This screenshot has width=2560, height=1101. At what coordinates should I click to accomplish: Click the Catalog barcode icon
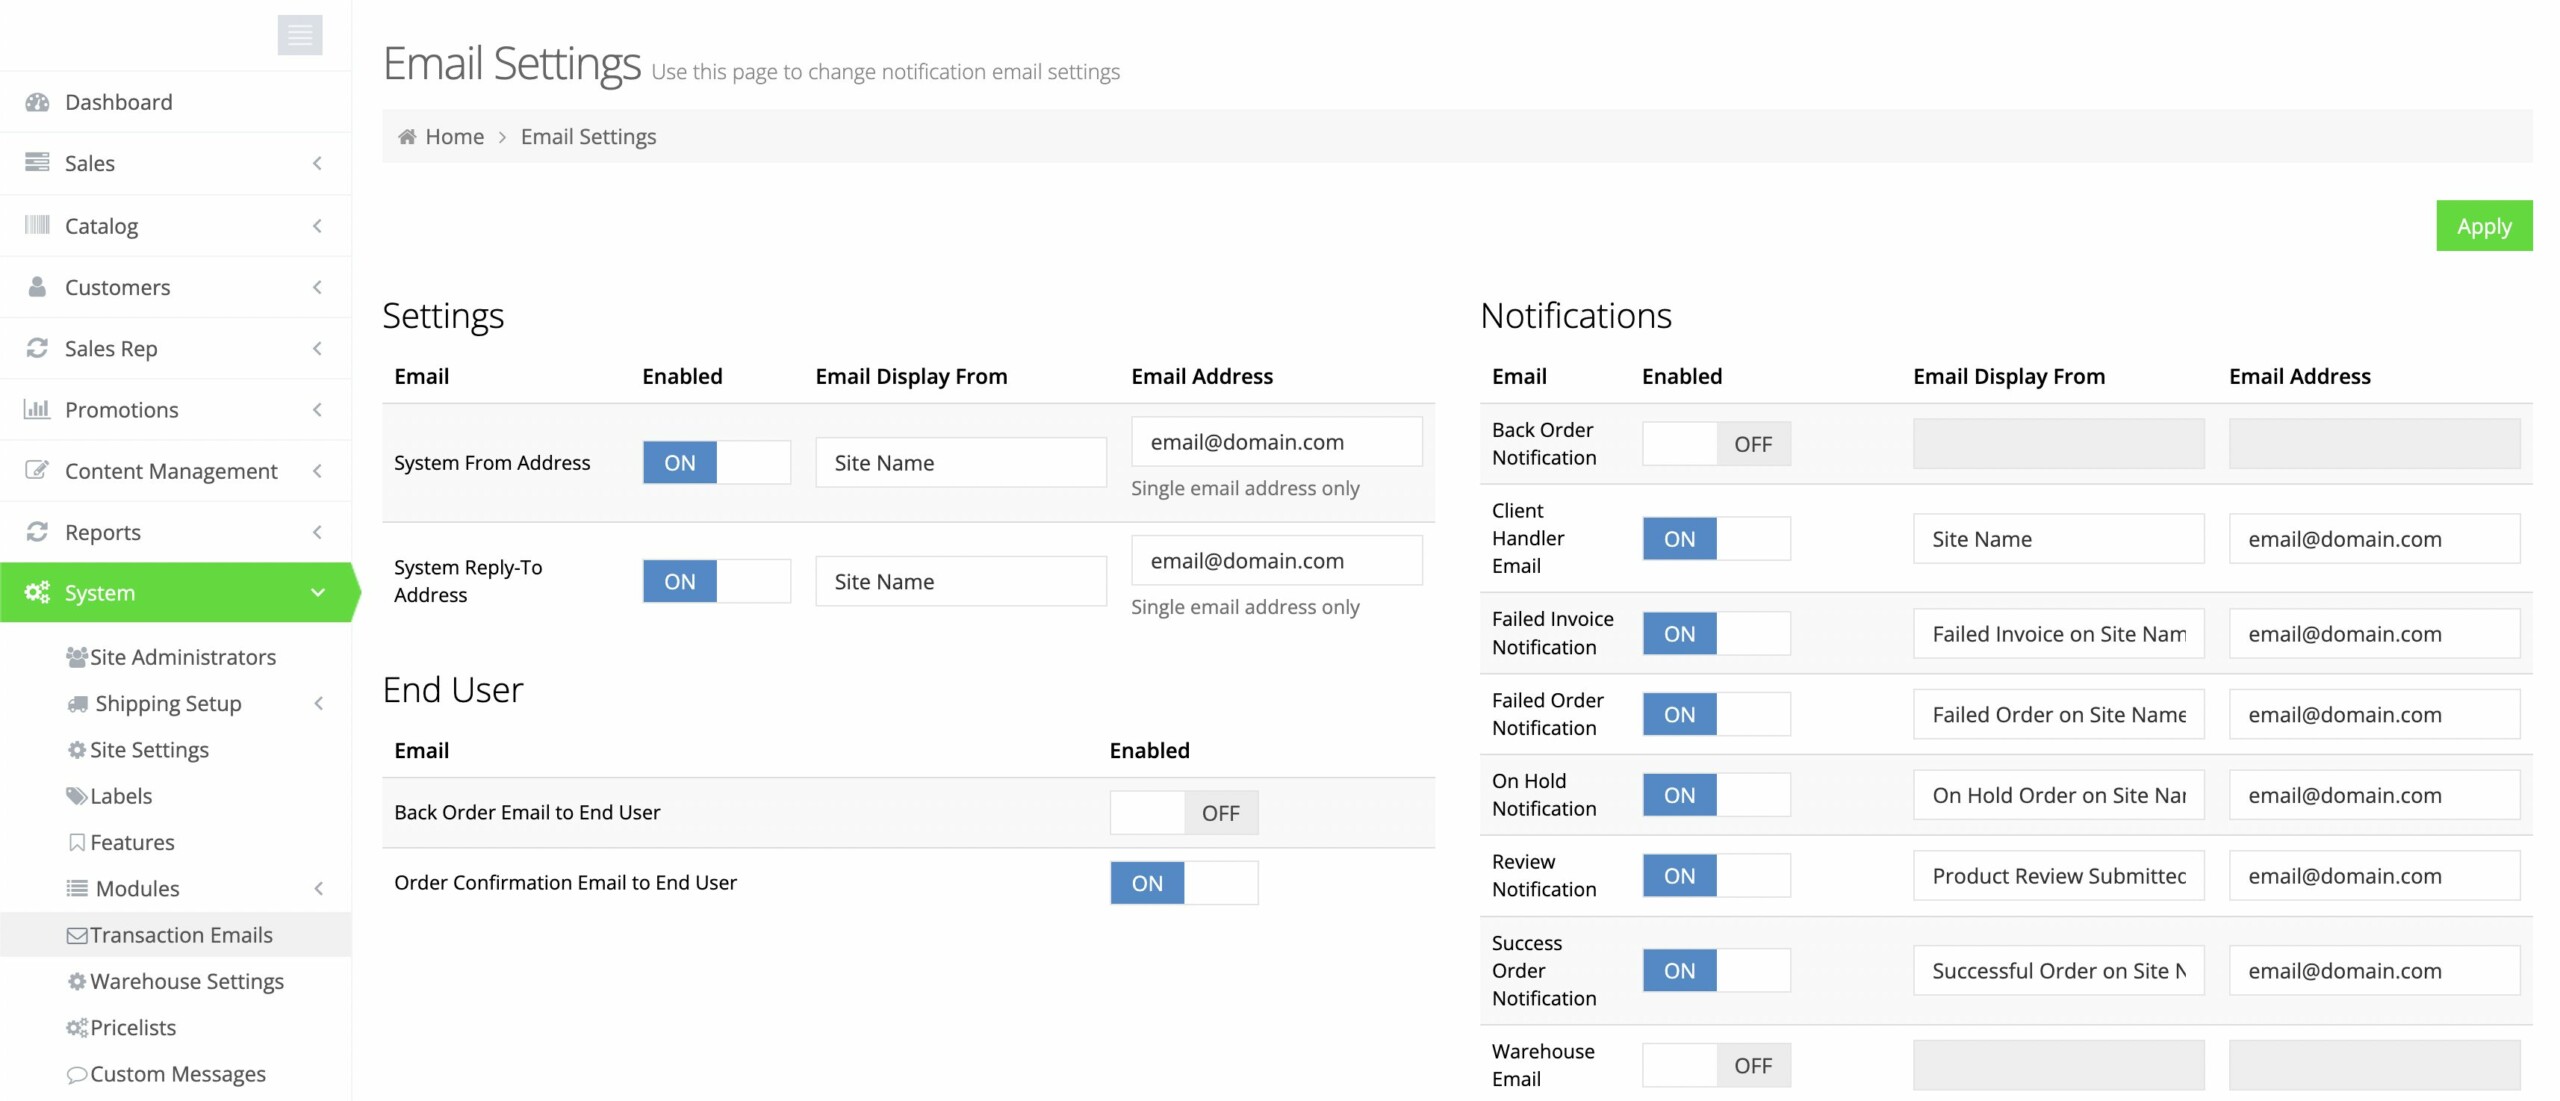pos(37,225)
